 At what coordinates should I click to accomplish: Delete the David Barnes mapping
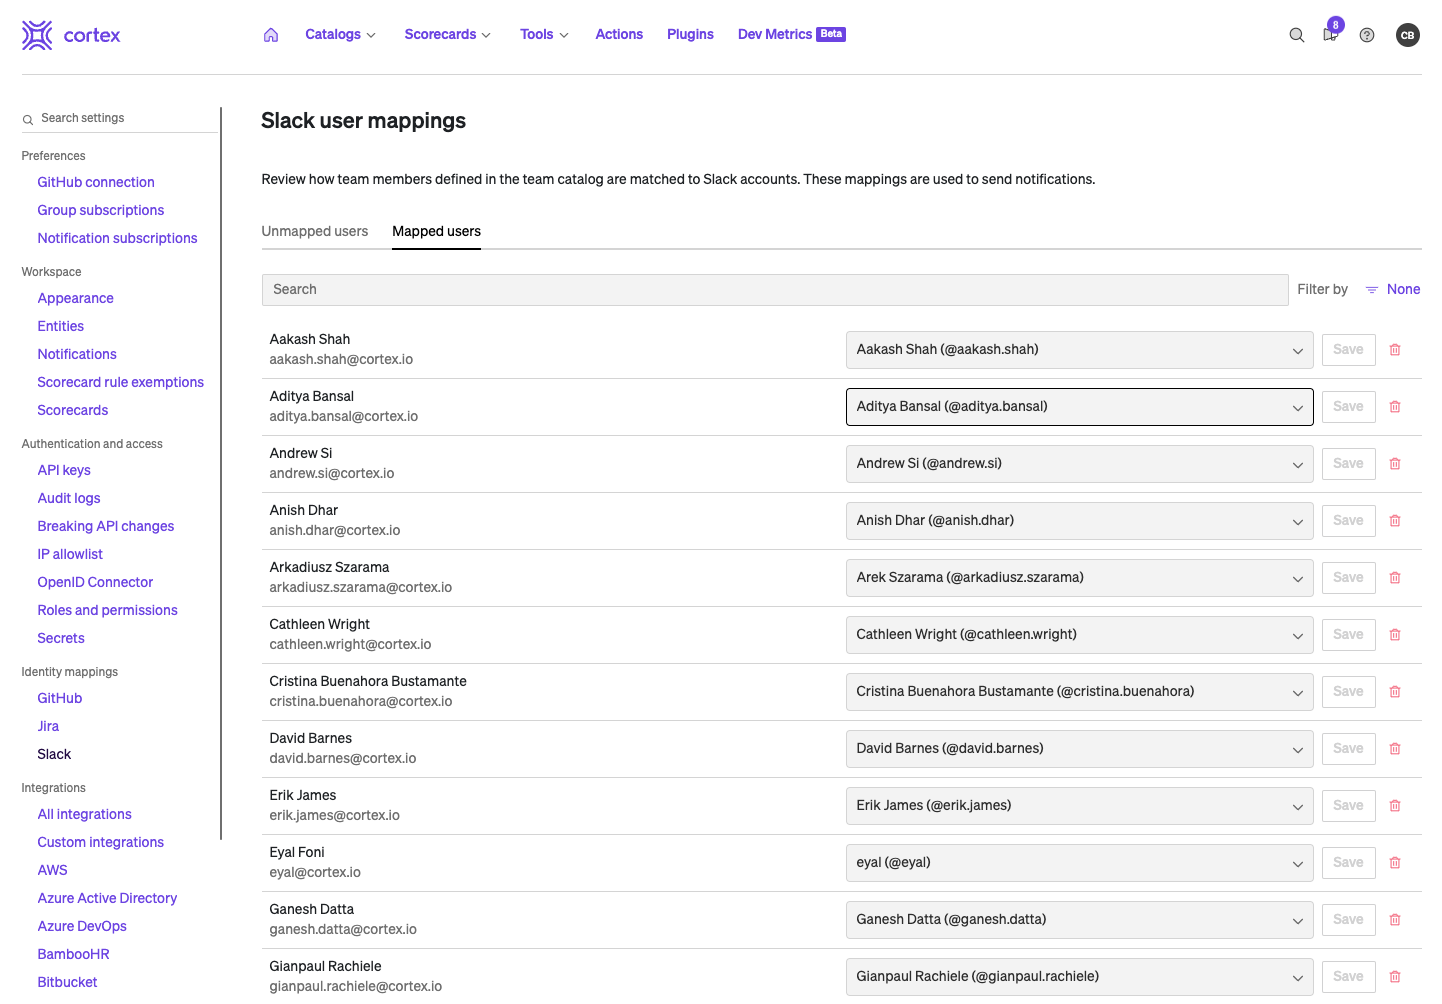coord(1394,749)
